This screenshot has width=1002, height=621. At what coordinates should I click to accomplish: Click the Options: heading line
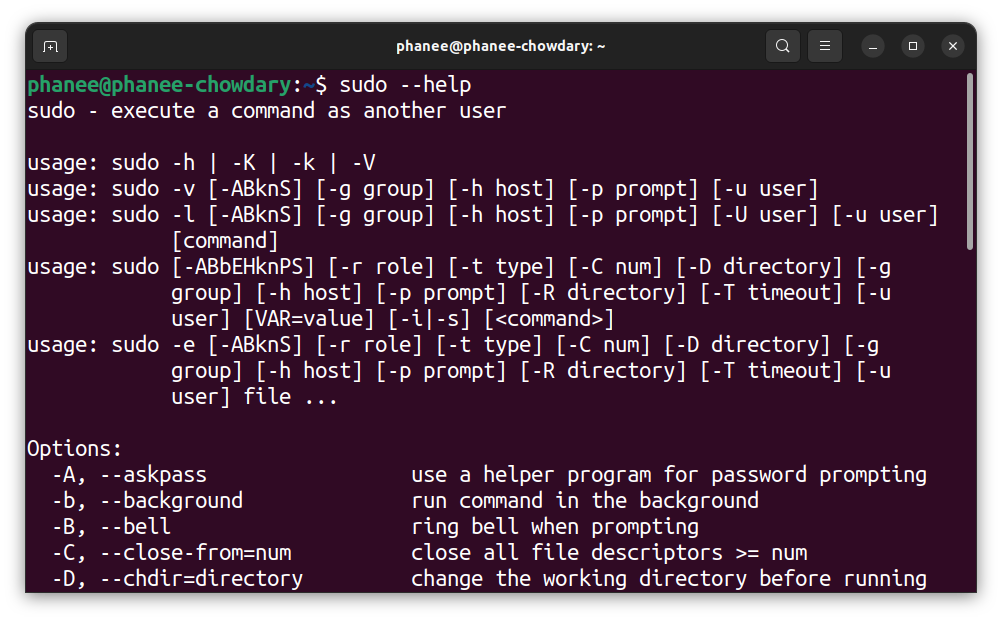click(x=74, y=448)
